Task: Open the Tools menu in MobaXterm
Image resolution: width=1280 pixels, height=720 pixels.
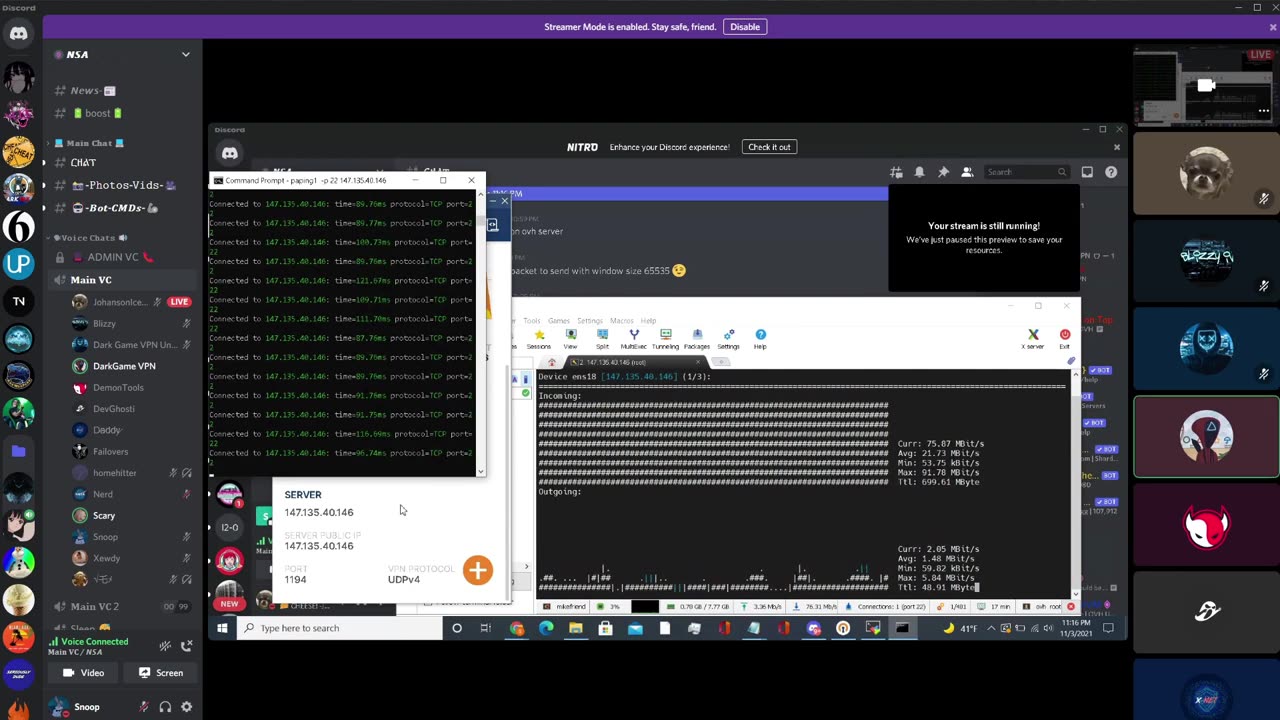Action: click(531, 321)
